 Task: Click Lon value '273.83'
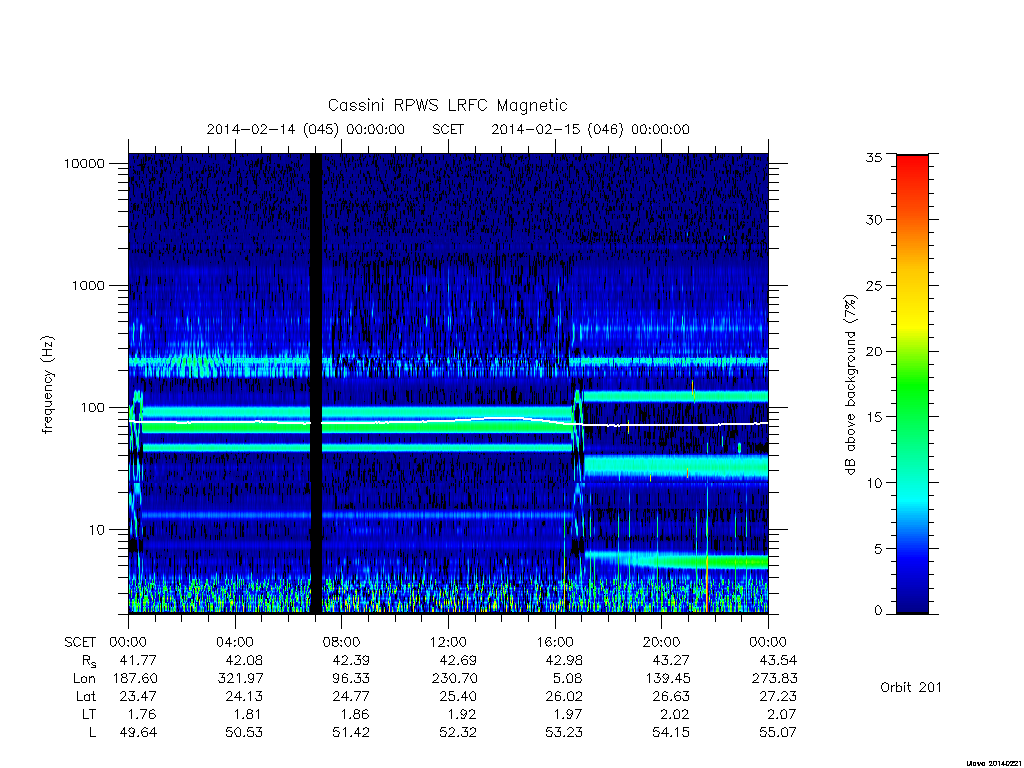pyautogui.click(x=775, y=679)
